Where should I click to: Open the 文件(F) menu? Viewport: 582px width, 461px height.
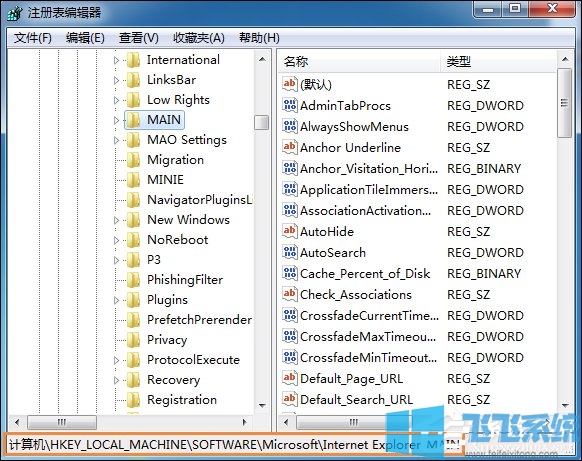point(33,38)
